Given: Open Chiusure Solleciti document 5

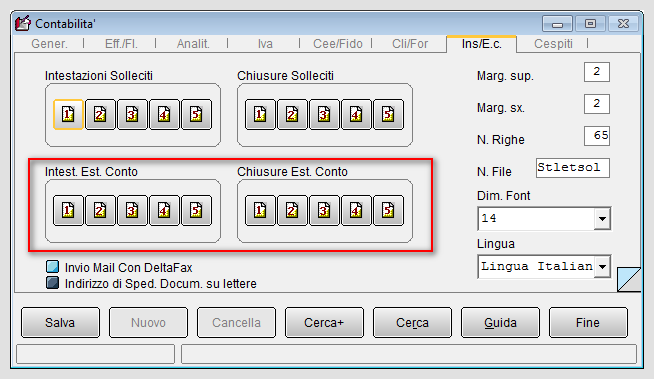Looking at the screenshot, I should [389, 115].
